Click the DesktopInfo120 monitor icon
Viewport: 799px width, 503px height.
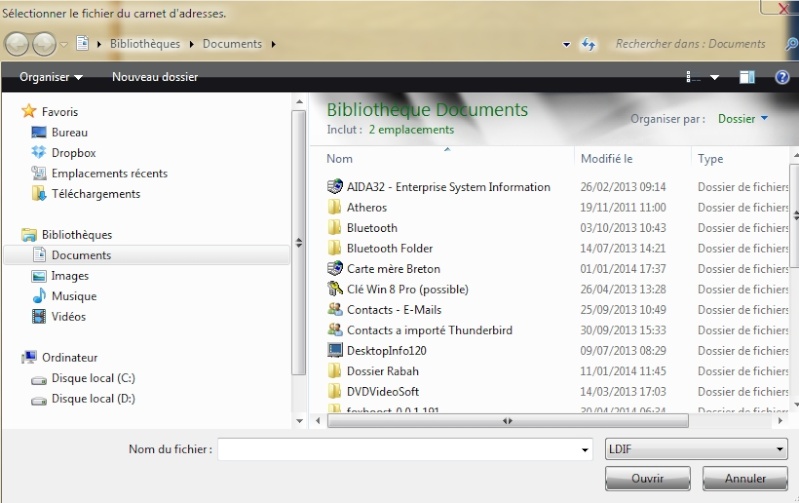coord(335,350)
